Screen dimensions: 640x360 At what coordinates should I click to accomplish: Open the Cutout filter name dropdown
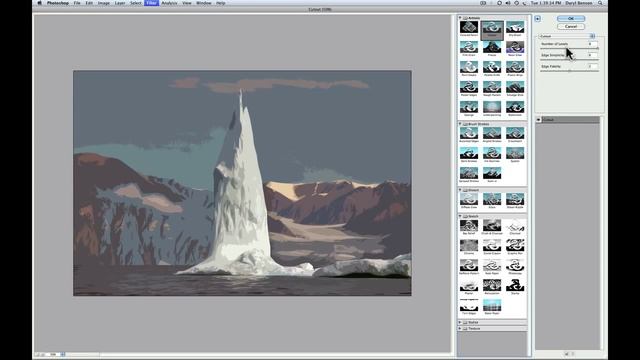[567, 36]
